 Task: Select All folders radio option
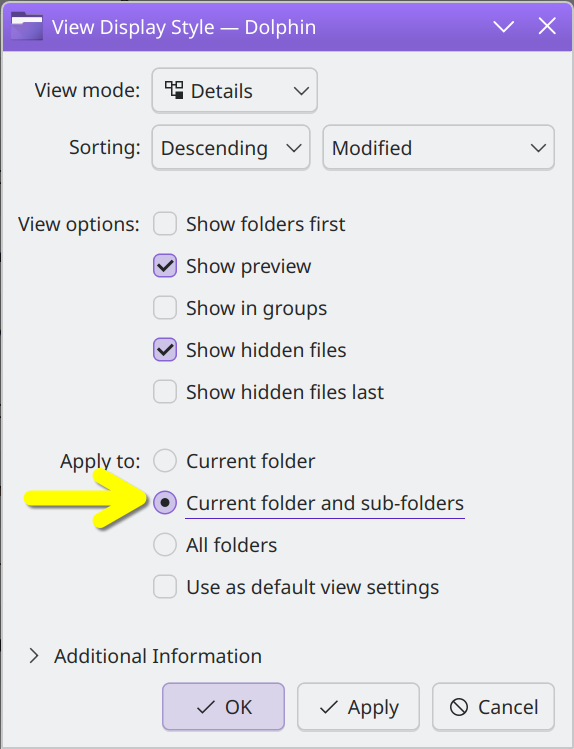click(165, 545)
